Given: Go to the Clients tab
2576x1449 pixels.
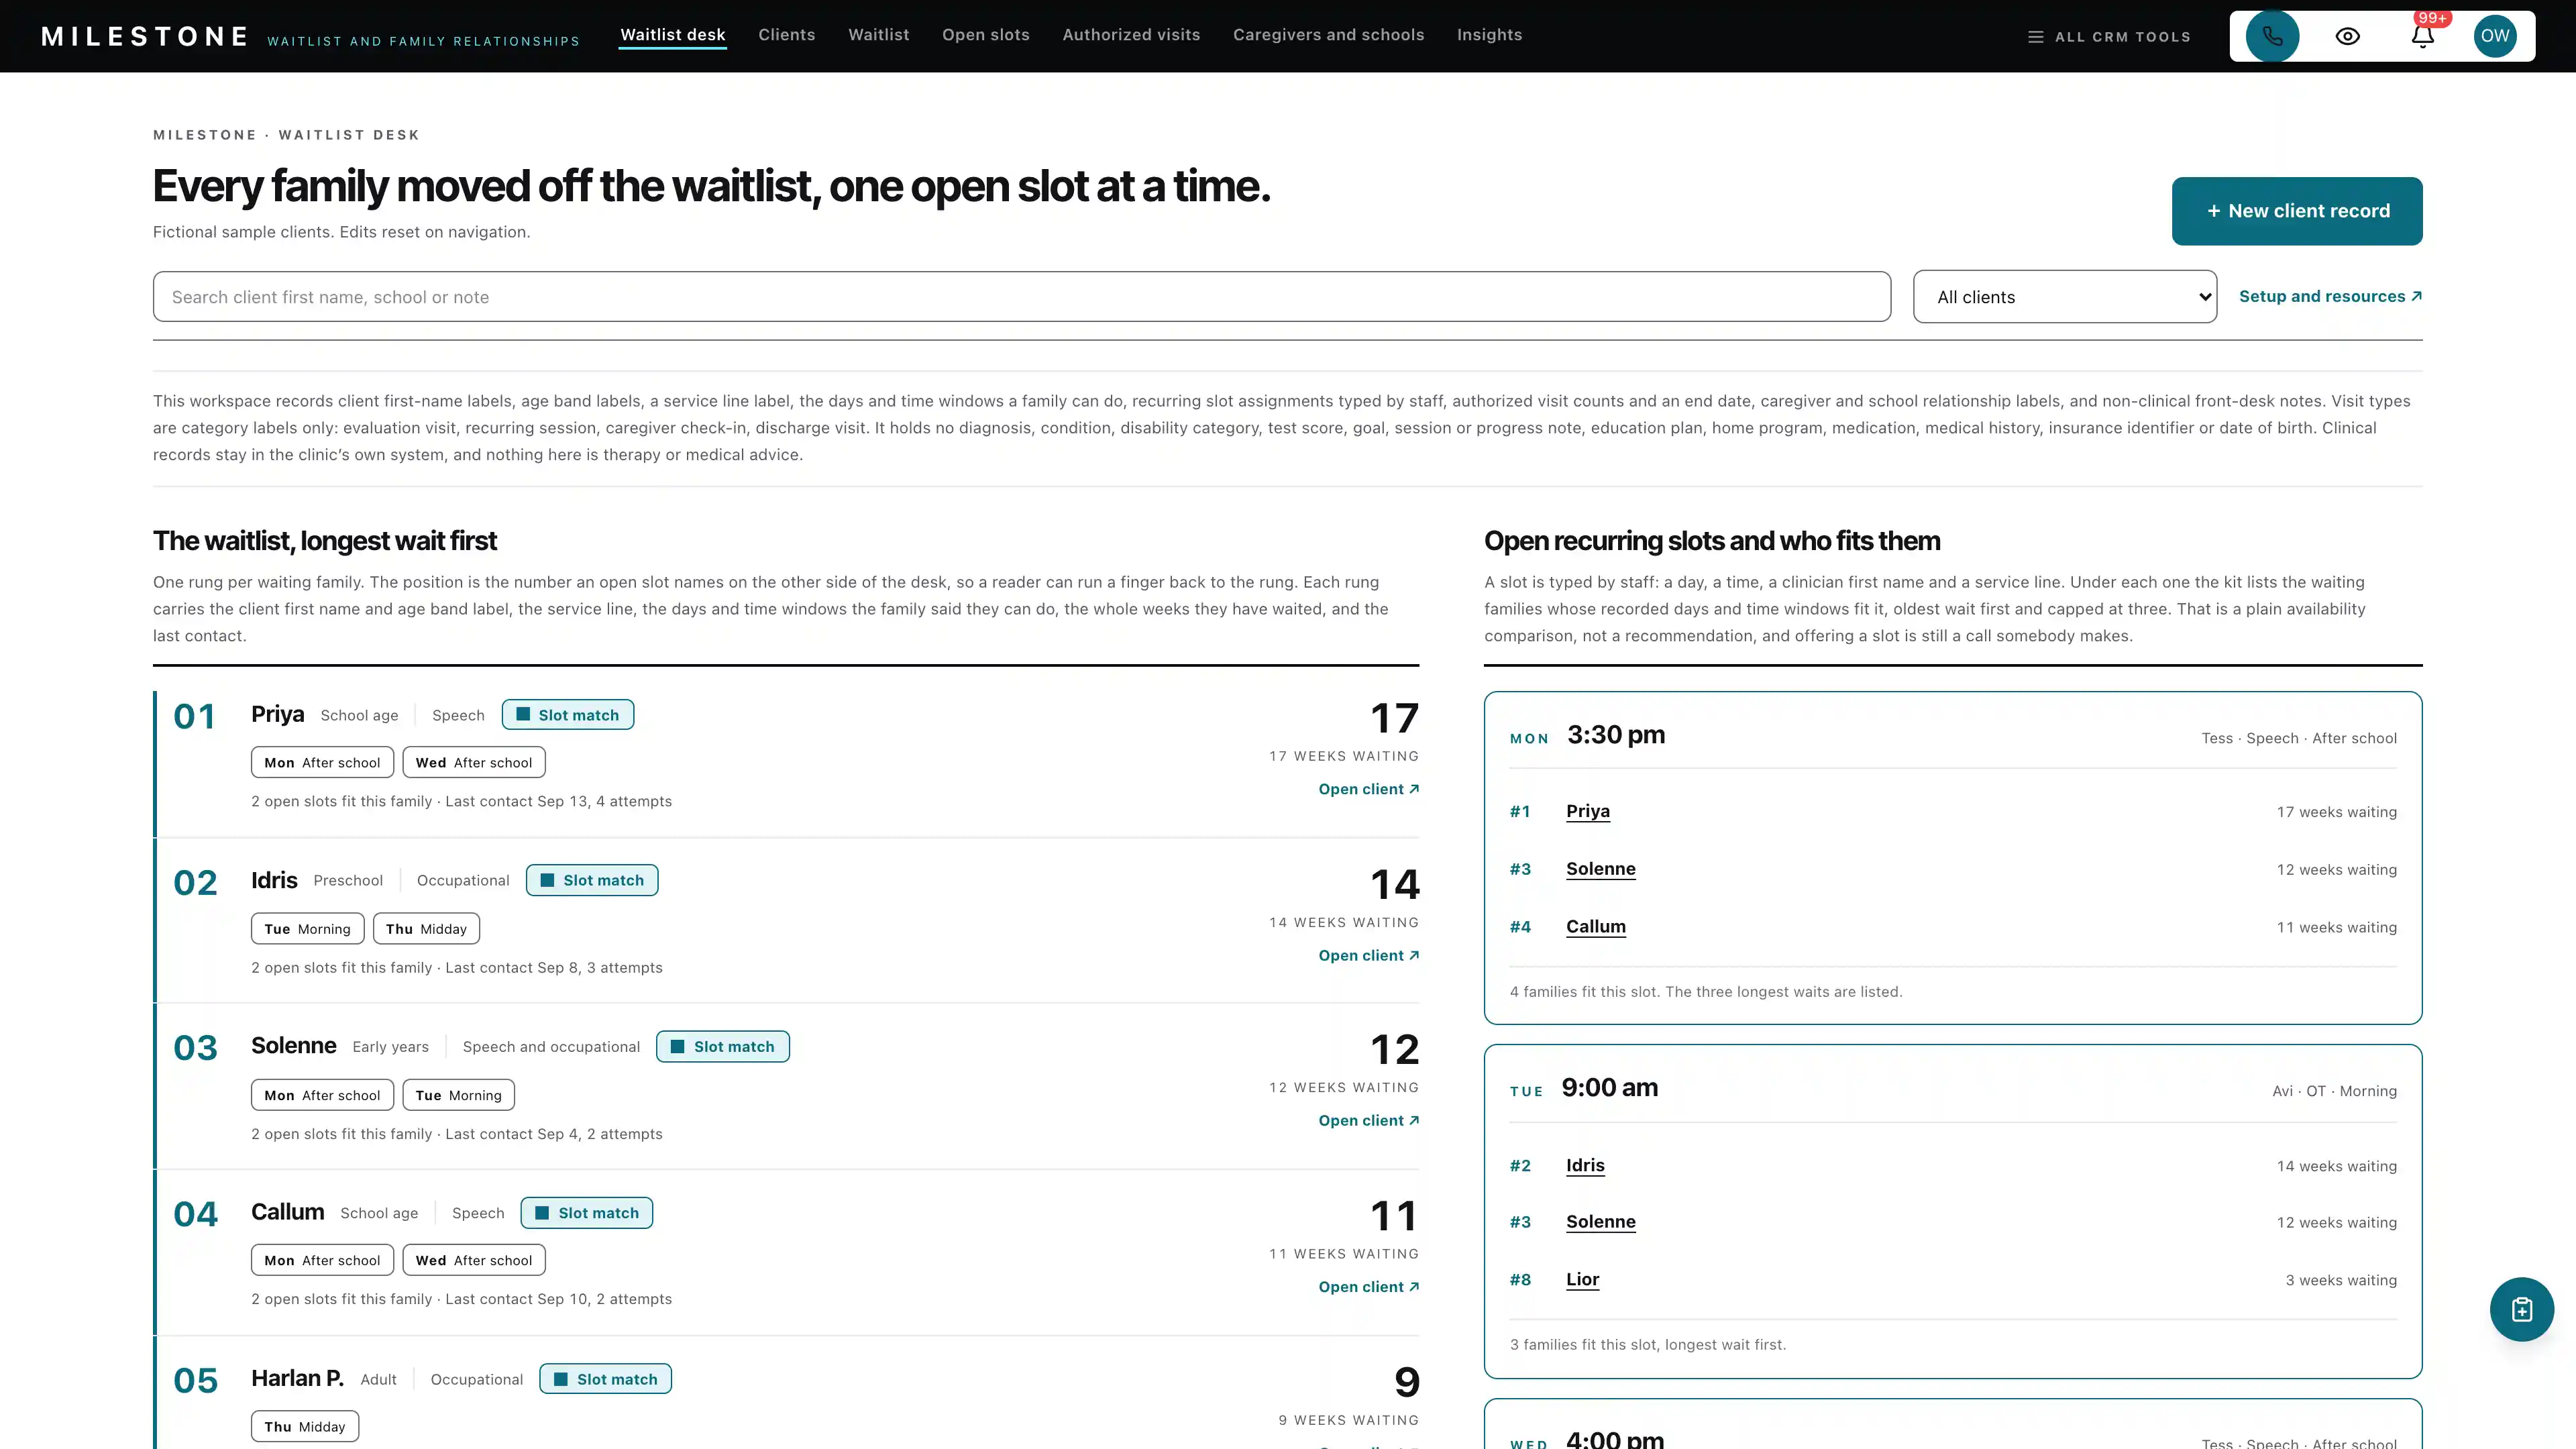Looking at the screenshot, I should (786, 35).
